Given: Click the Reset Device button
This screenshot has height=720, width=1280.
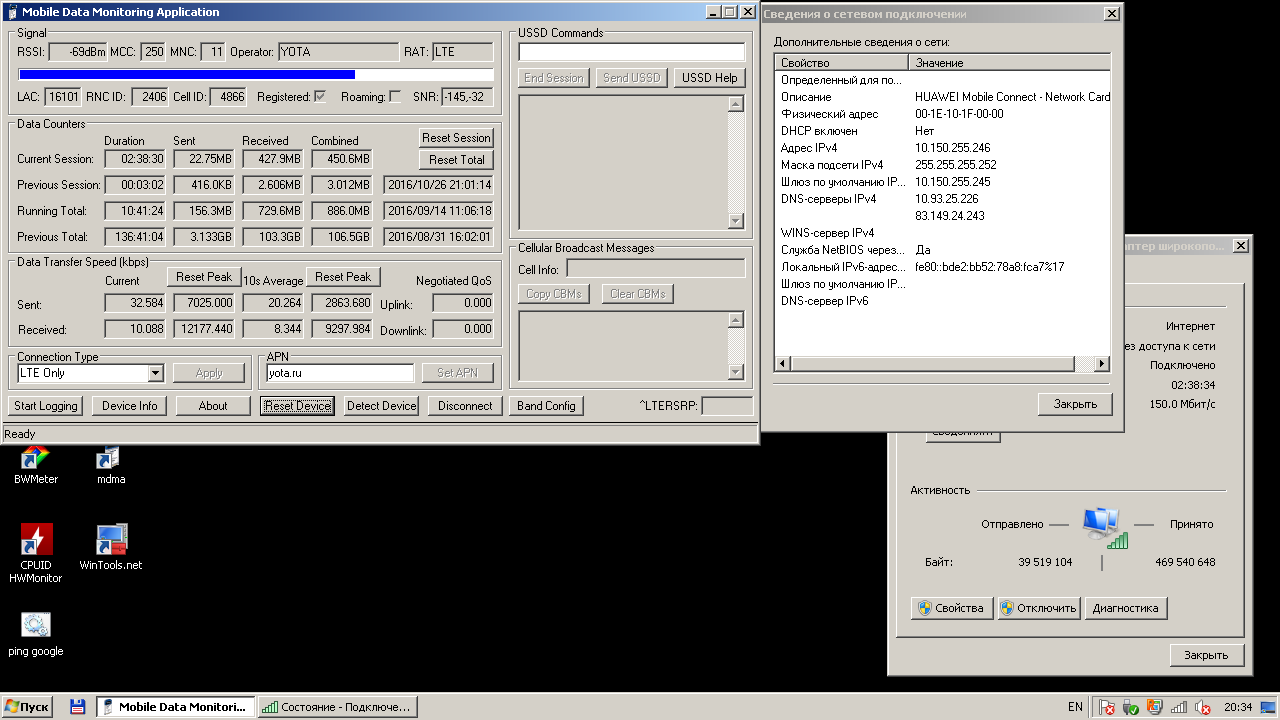Looking at the screenshot, I should 298,406.
